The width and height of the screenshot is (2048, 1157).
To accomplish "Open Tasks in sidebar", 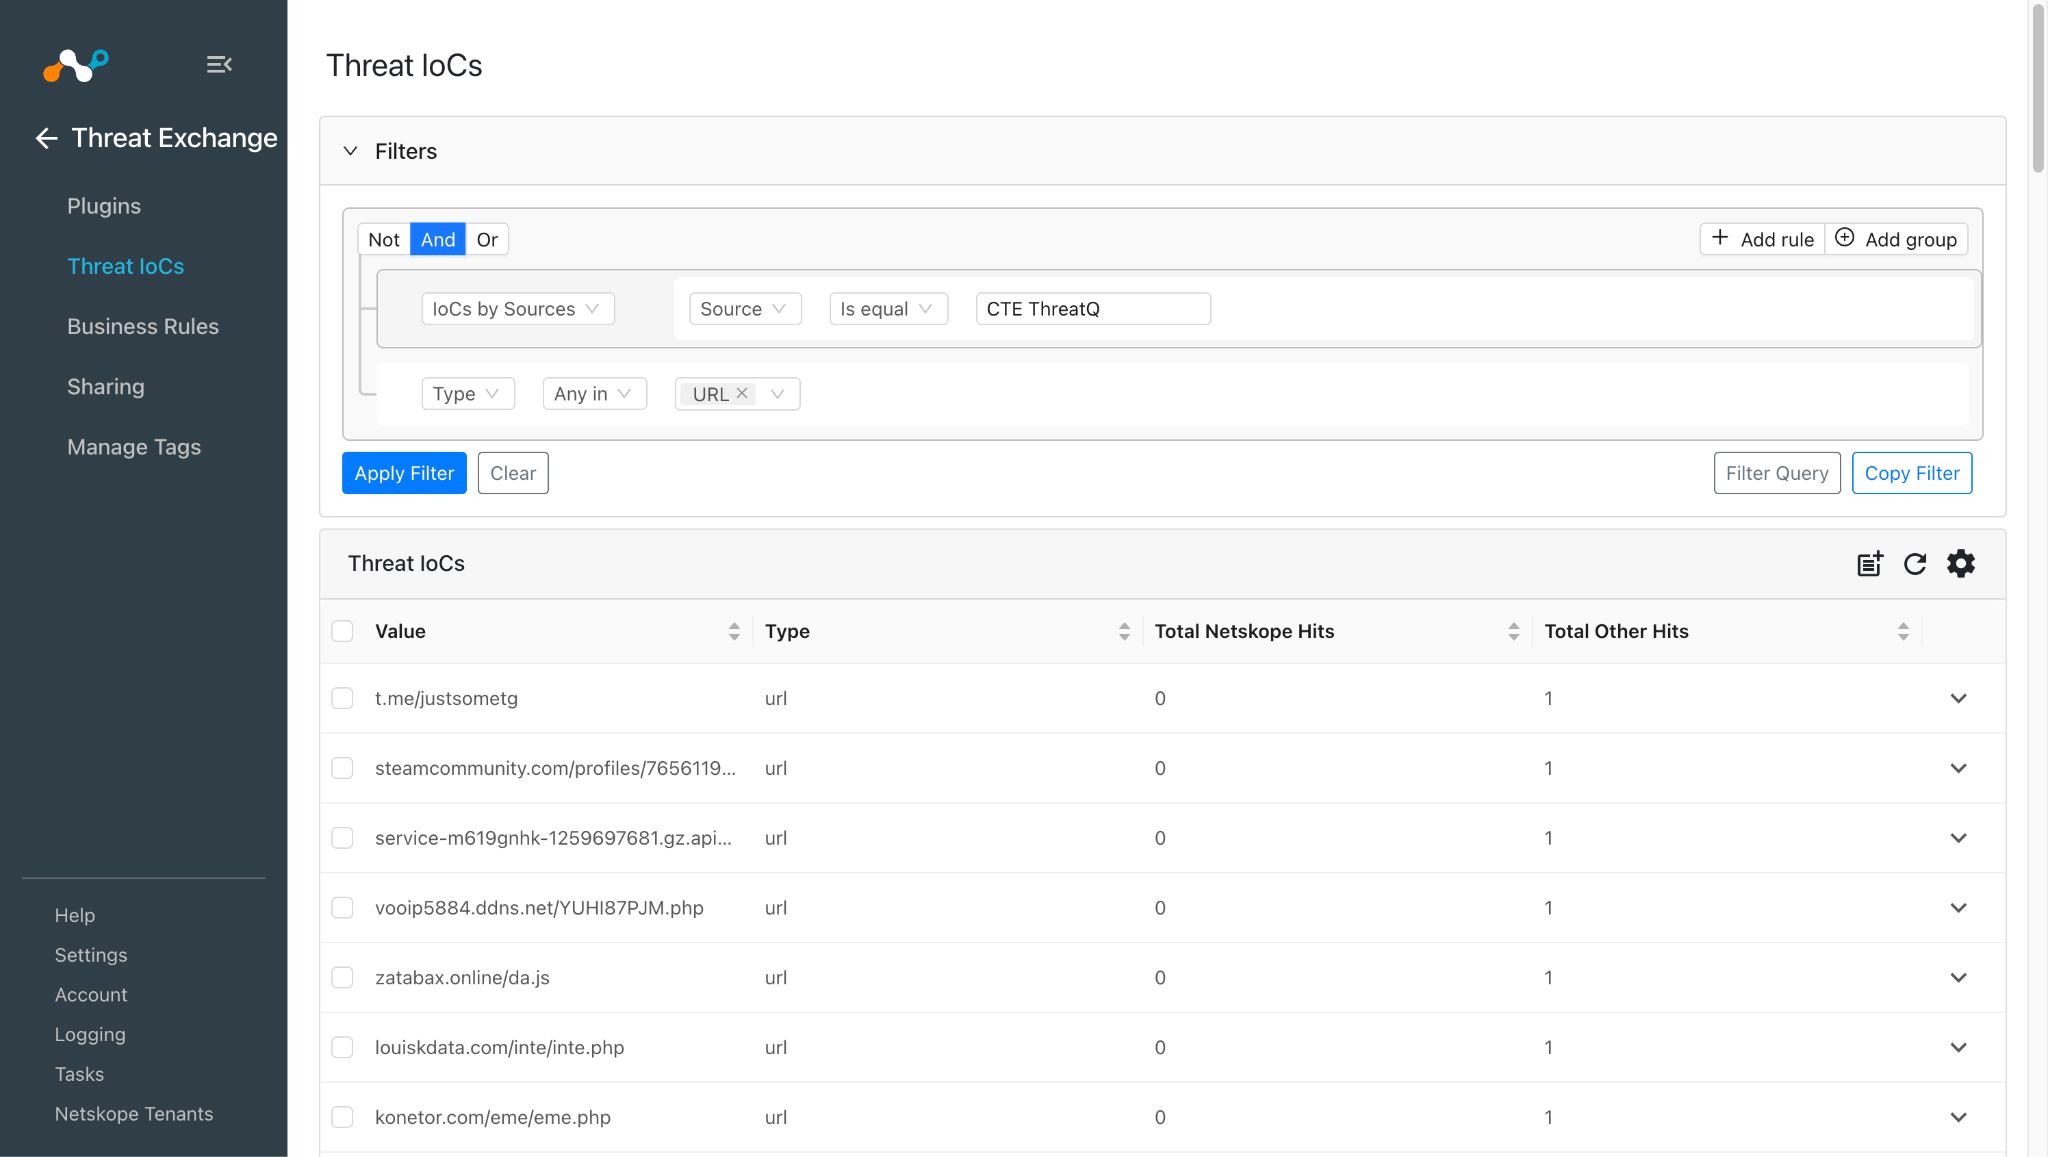I will (79, 1074).
